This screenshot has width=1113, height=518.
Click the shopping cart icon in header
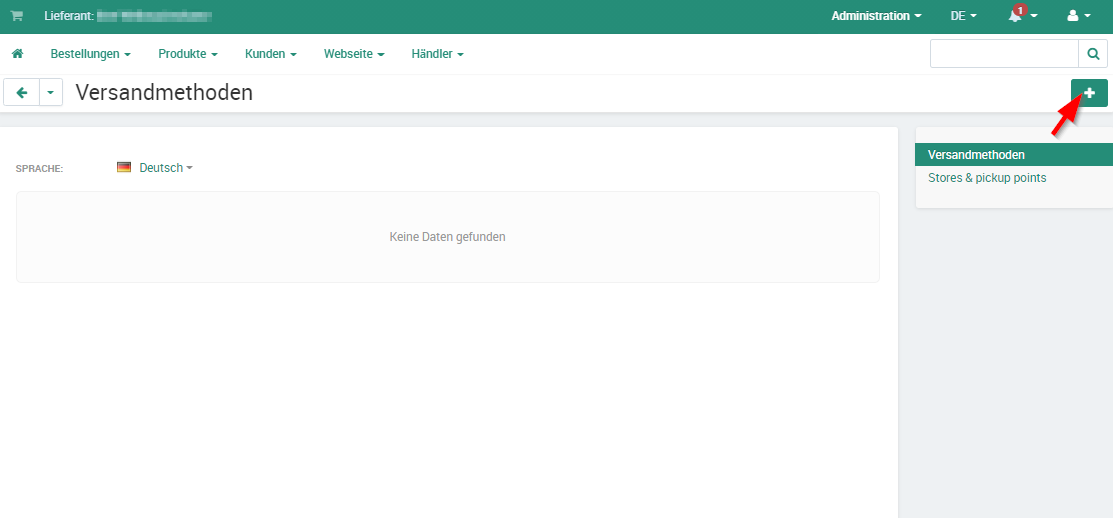[x=16, y=16]
